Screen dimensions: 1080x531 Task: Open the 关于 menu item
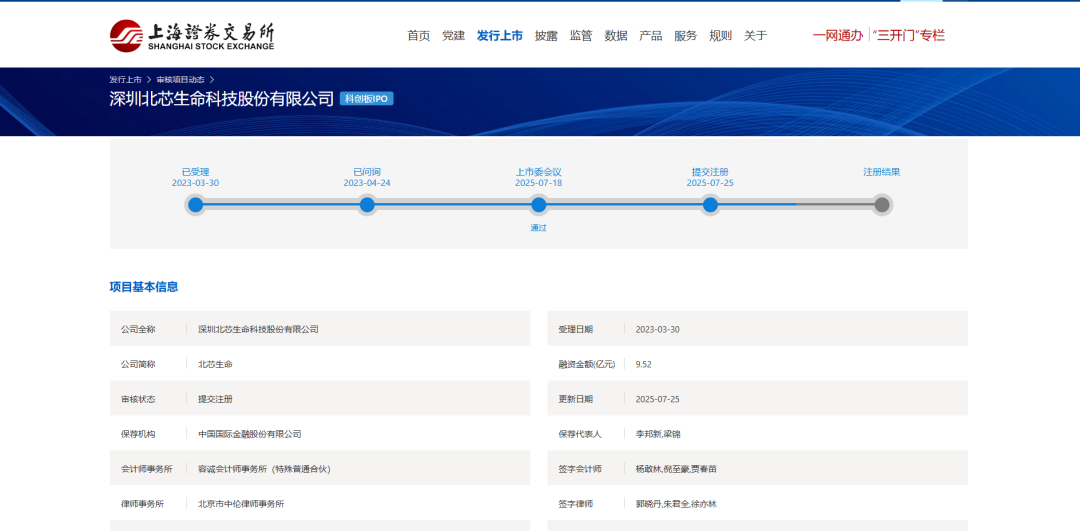point(755,36)
